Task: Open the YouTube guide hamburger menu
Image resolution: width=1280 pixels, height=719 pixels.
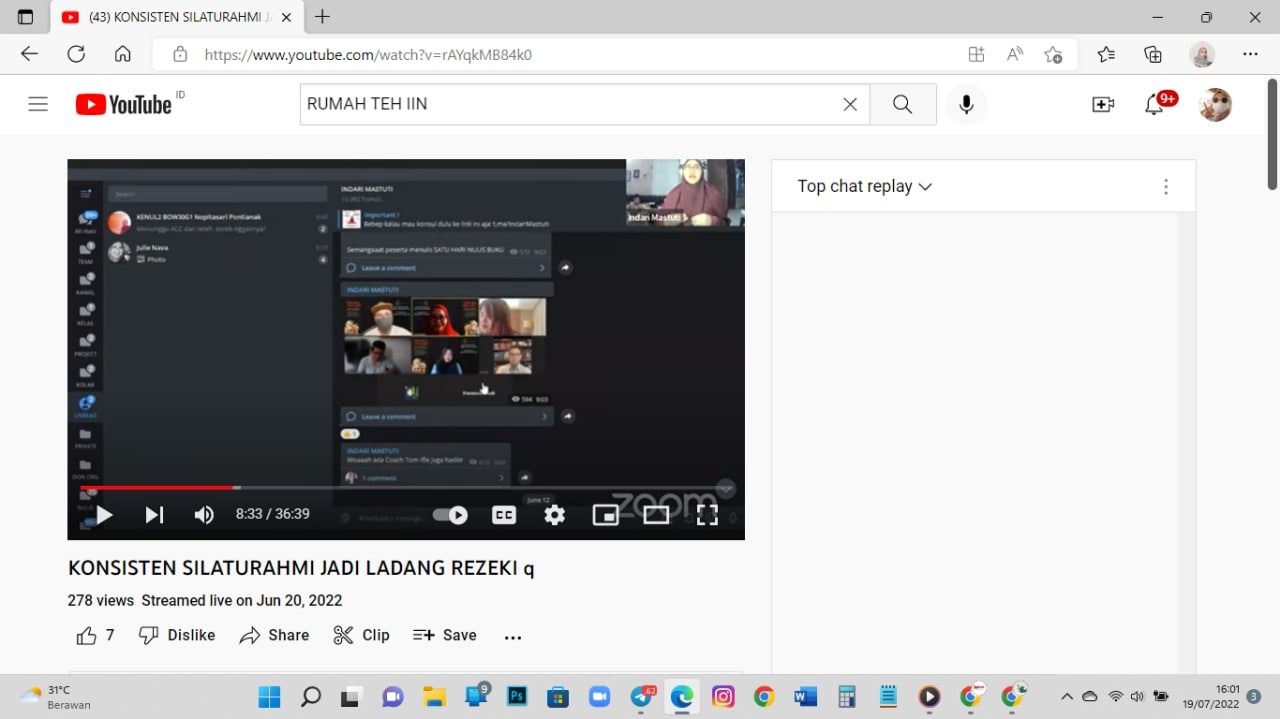Action: pyautogui.click(x=38, y=104)
